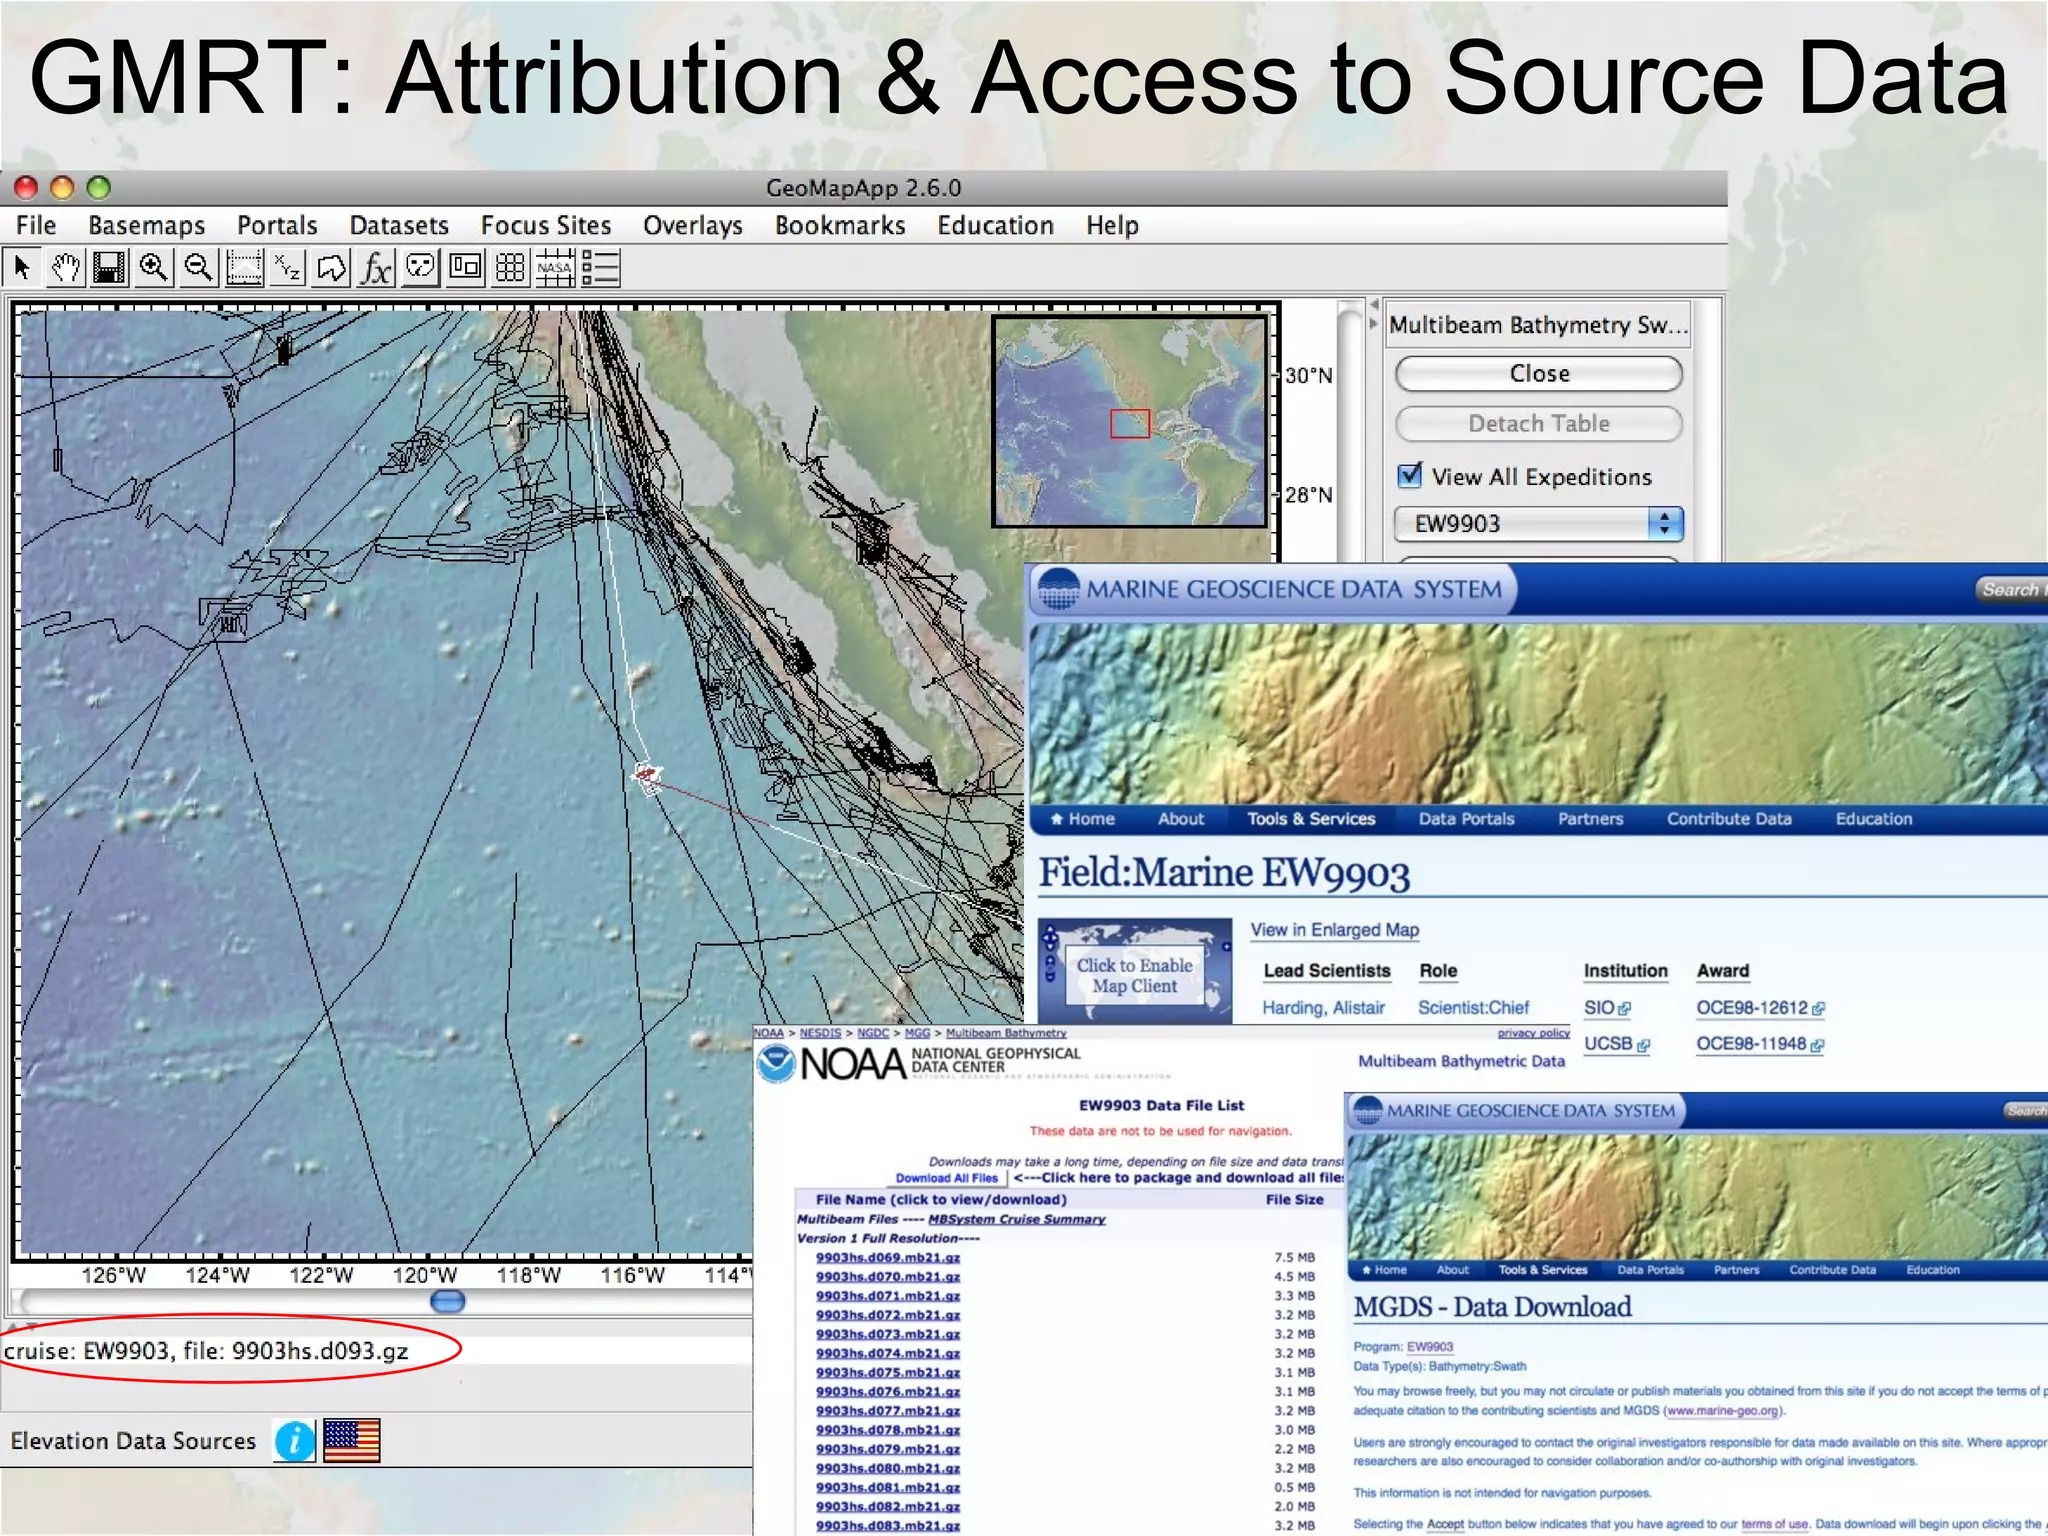Open Data Portals tab on Field:Marine page
The height and width of the screenshot is (1536, 2048).
click(x=1467, y=819)
